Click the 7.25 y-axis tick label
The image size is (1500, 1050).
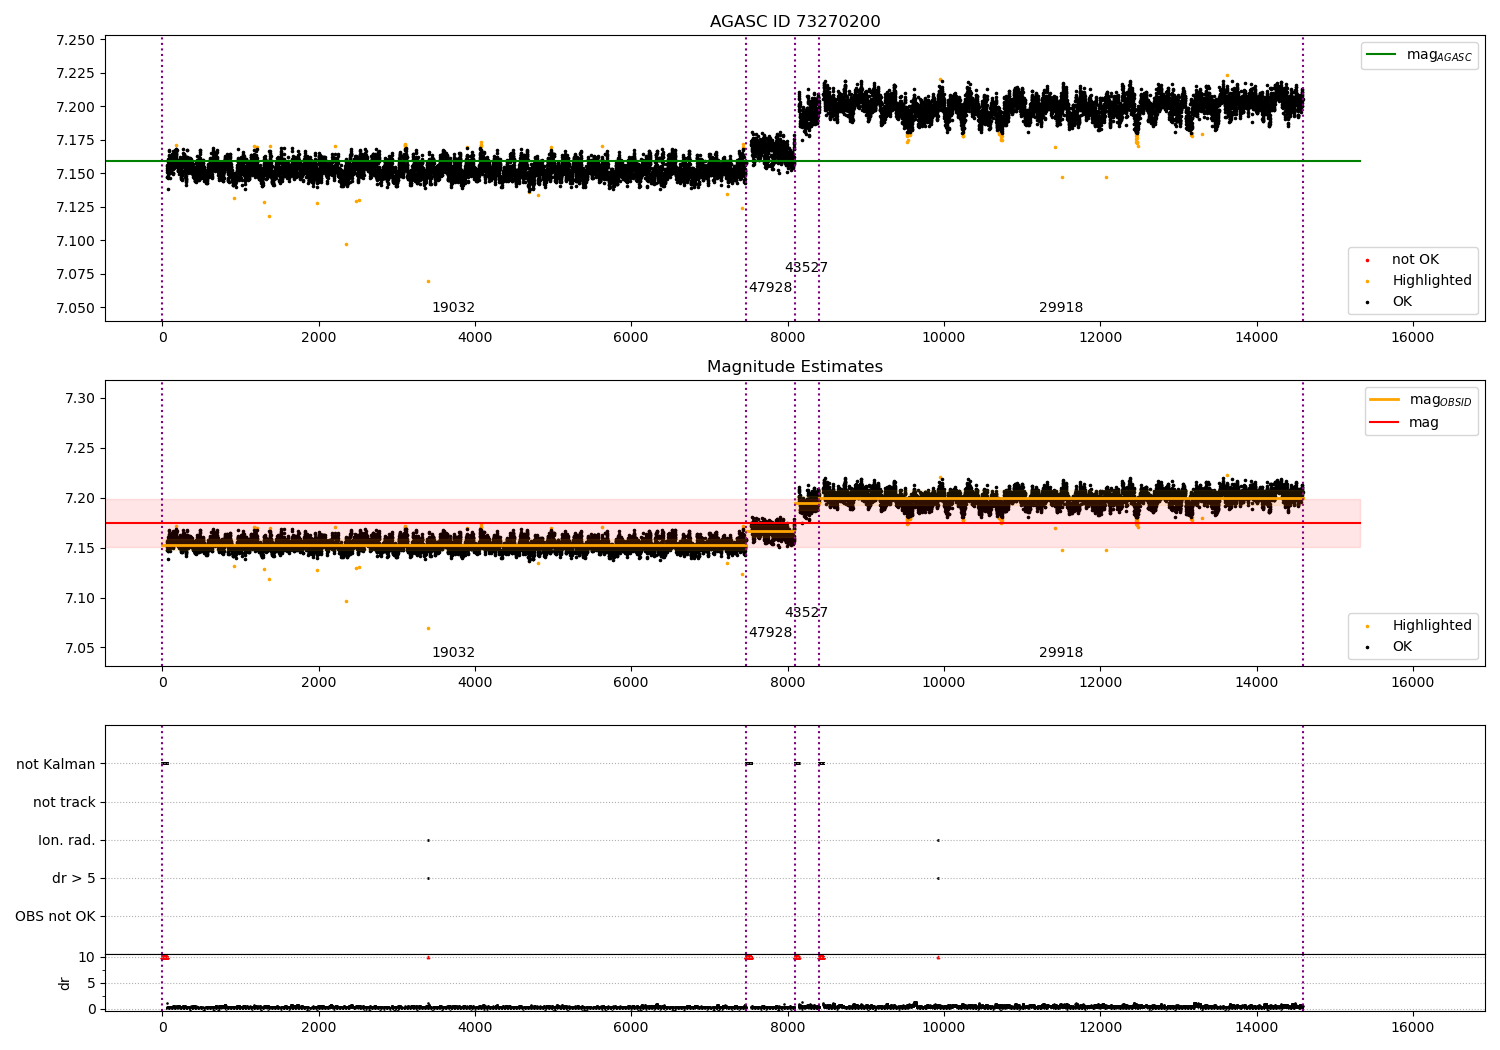coord(80,448)
